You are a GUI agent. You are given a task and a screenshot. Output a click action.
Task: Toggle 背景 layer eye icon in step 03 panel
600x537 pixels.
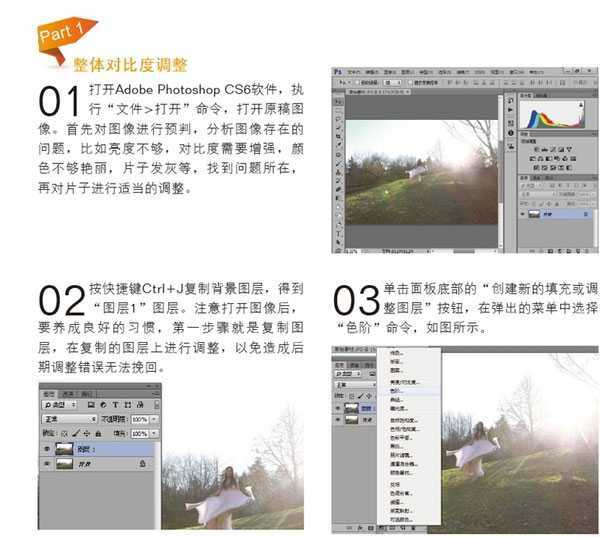click(x=338, y=419)
